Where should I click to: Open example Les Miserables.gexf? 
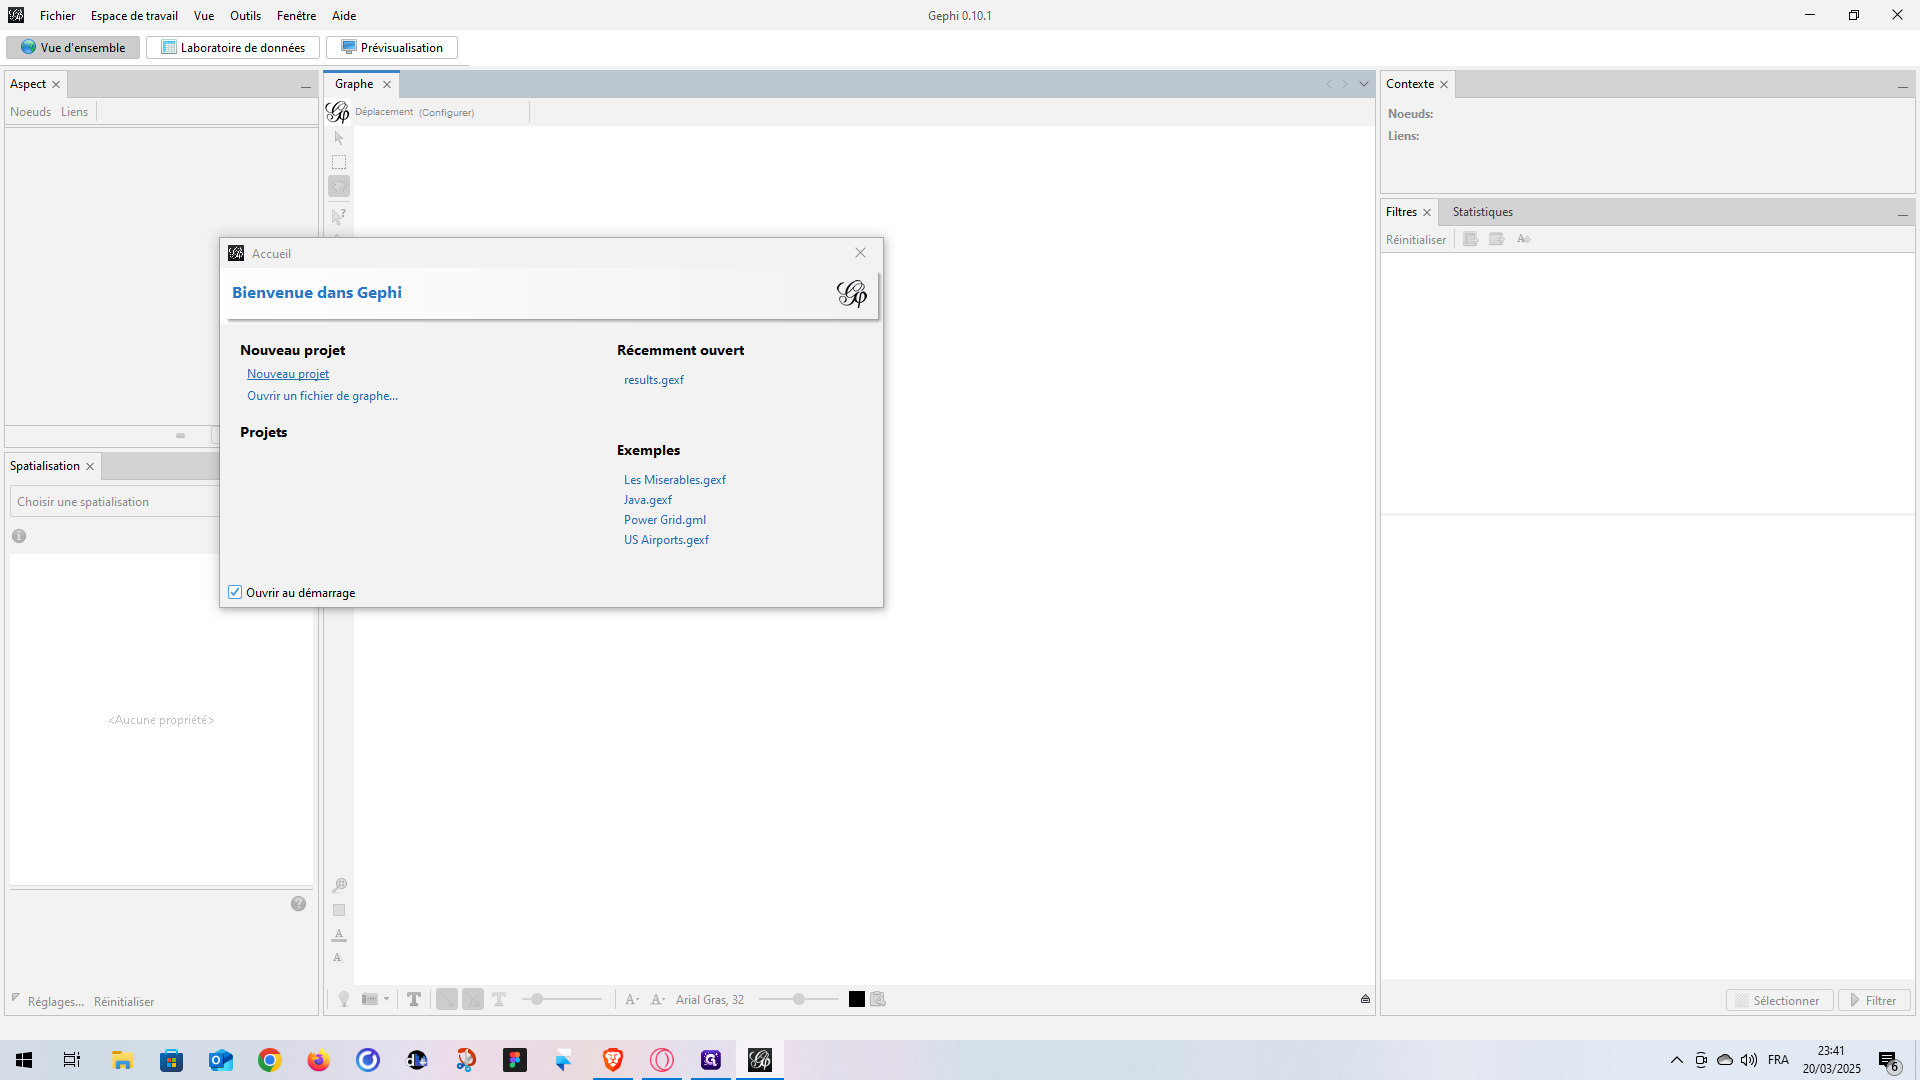(x=675, y=480)
